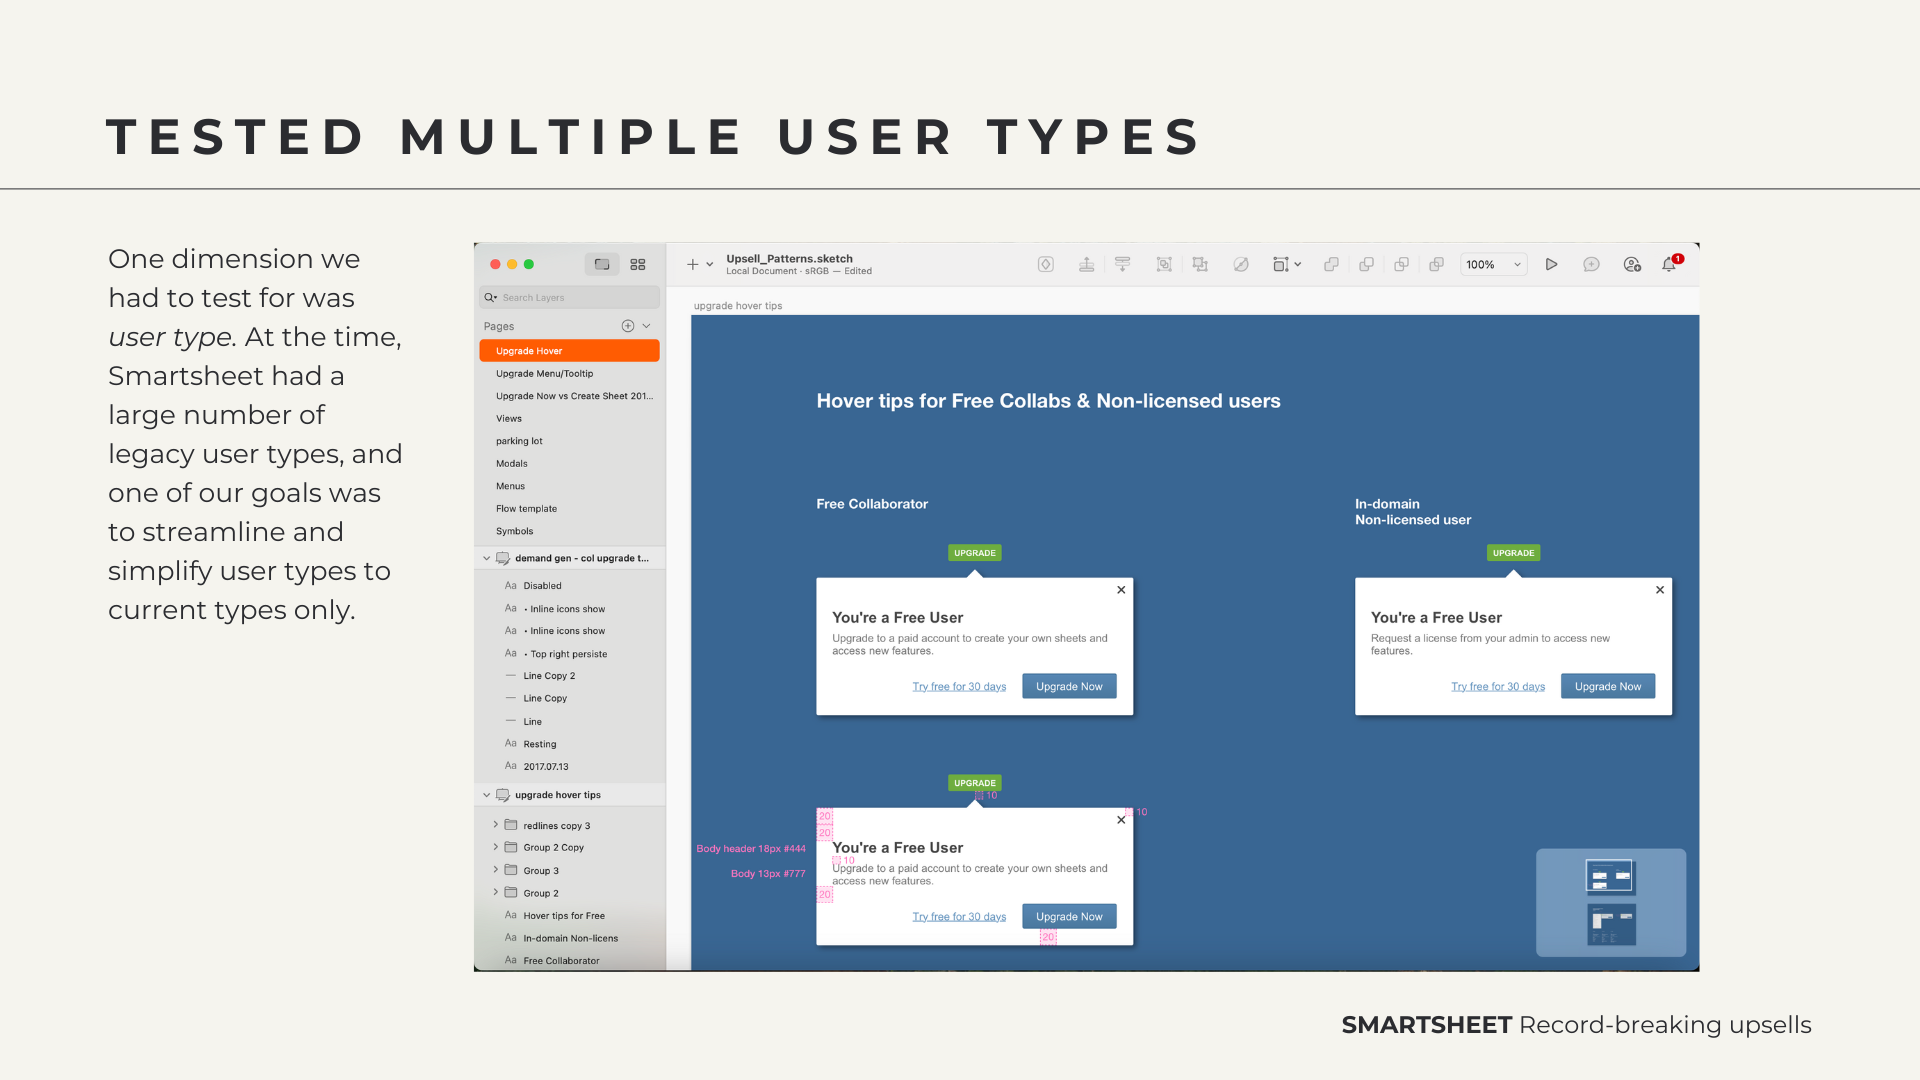Open the notifications bell icon
This screenshot has height=1080, width=1920.
point(1669,264)
